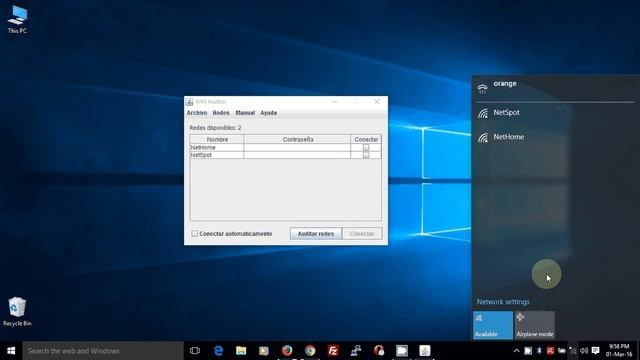This screenshot has height=360, width=640.
Task: Click the Contraseña column header
Action: [297, 139]
